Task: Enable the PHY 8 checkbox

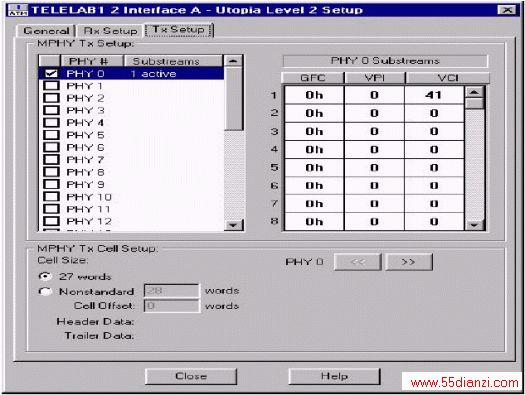Action: [x=51, y=172]
